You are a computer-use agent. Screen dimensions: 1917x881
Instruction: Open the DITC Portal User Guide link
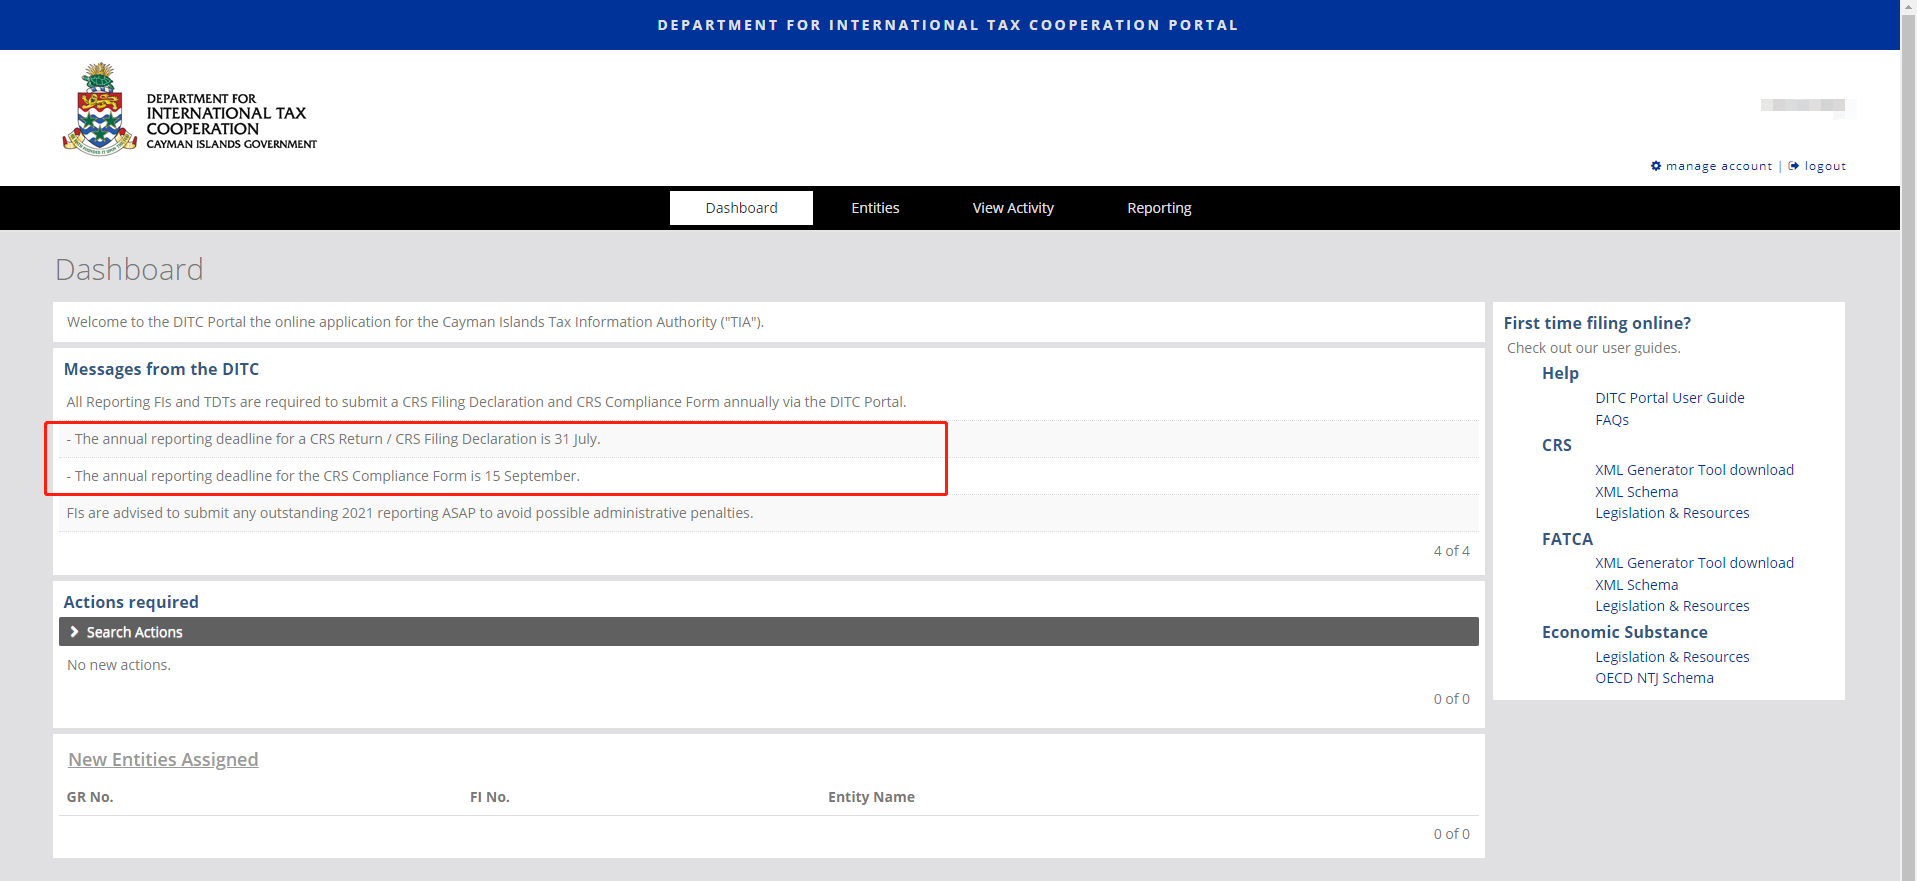1669,398
